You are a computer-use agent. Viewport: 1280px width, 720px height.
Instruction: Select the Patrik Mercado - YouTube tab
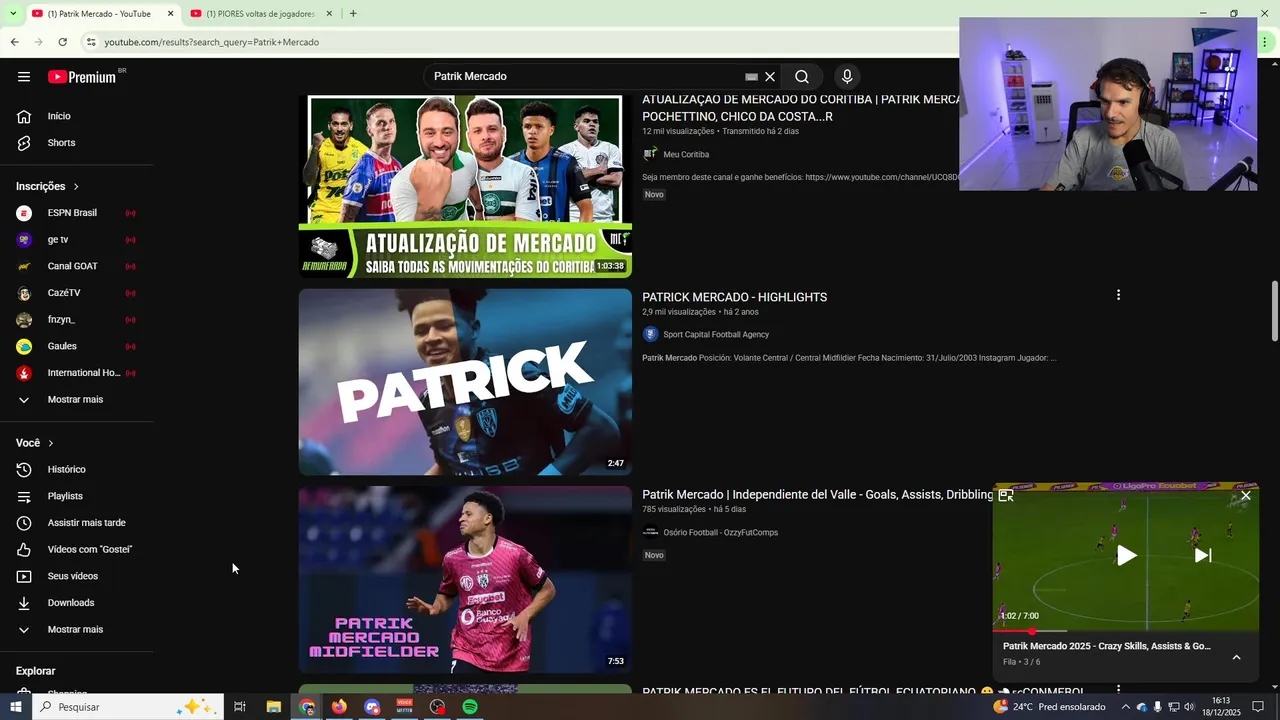(100, 14)
